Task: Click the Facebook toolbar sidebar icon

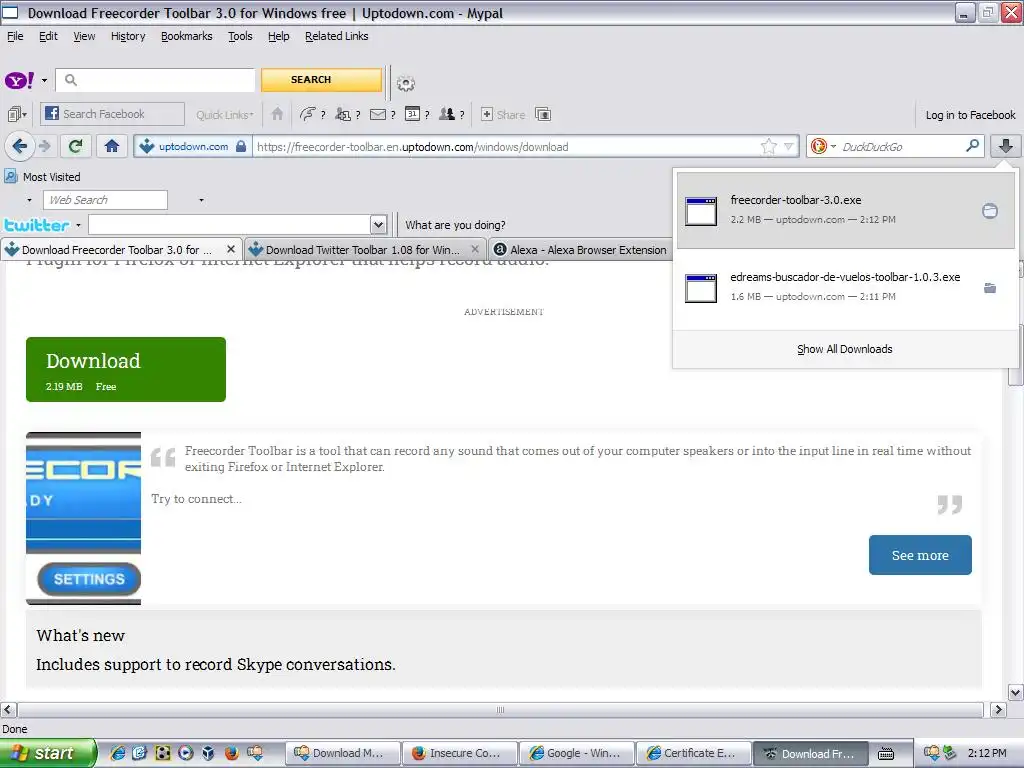Action: click(x=16, y=115)
